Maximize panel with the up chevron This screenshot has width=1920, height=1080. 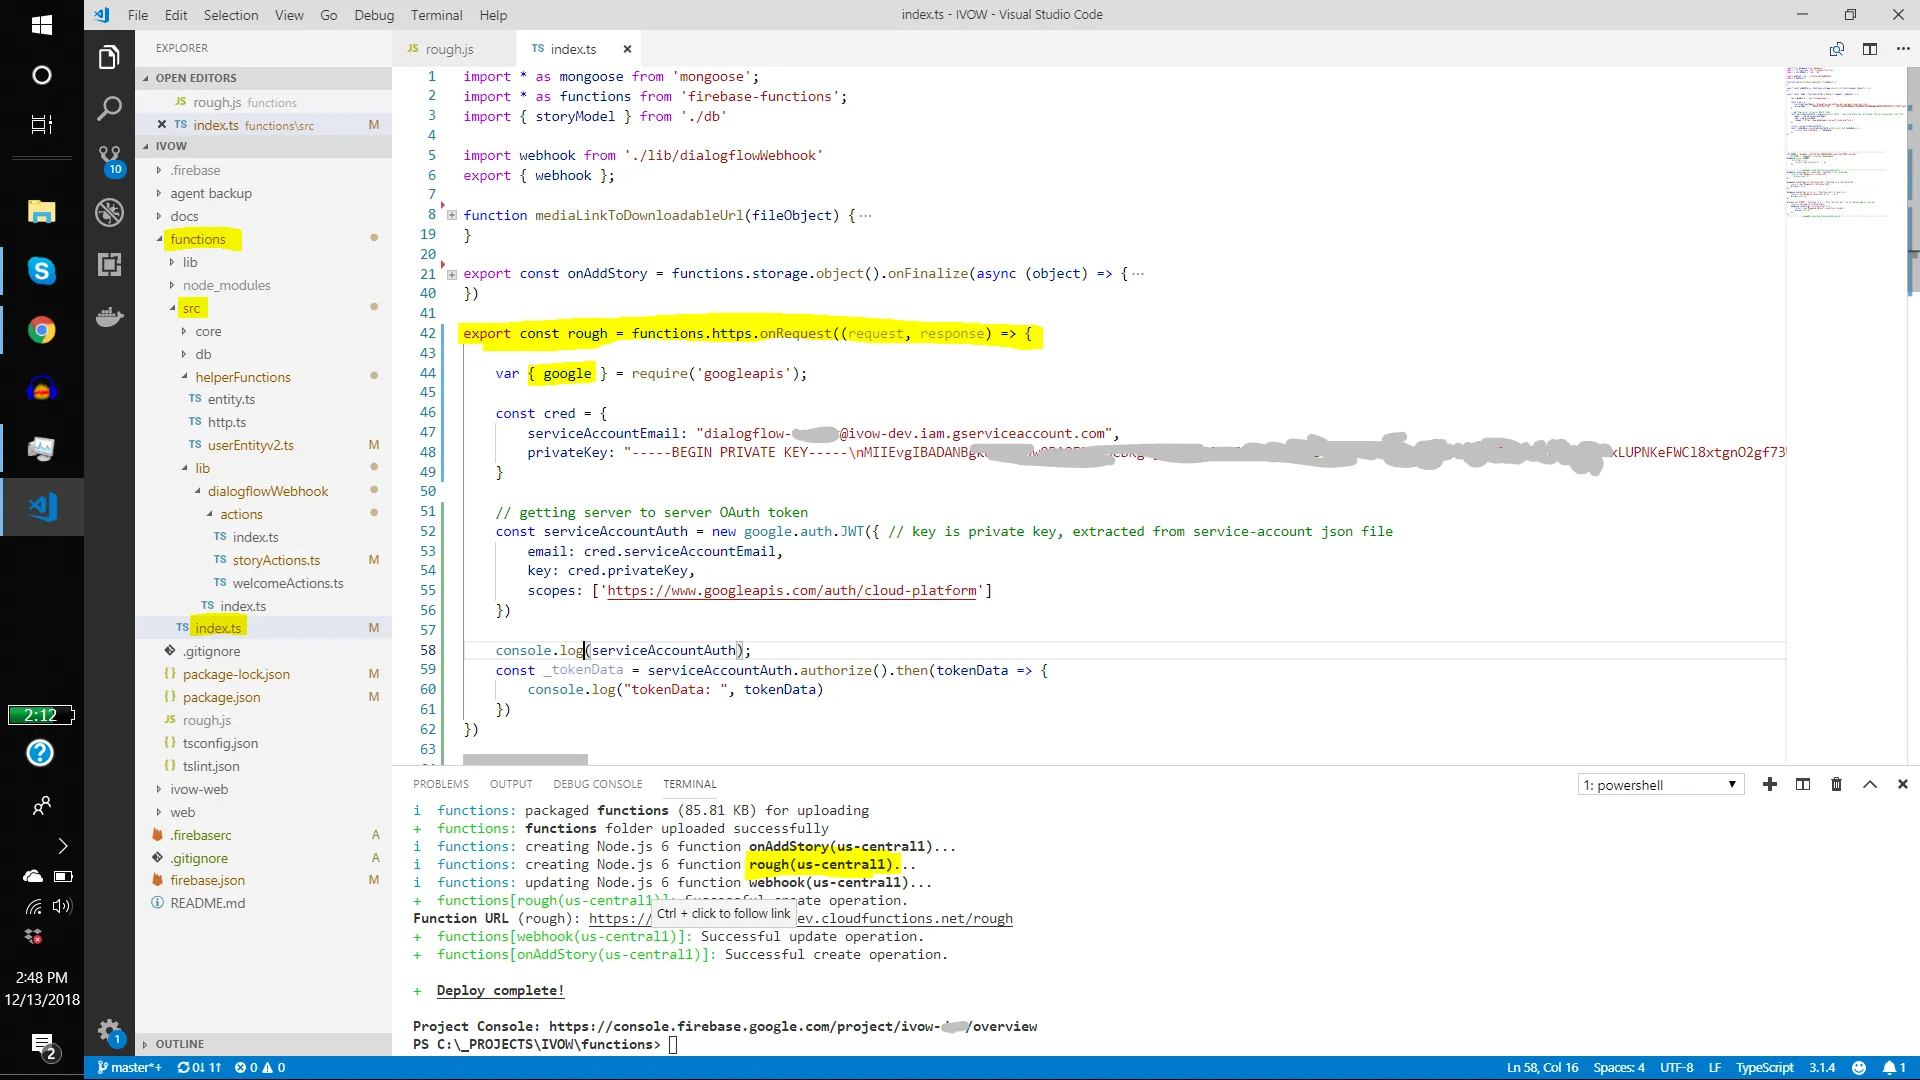pyautogui.click(x=1869, y=785)
